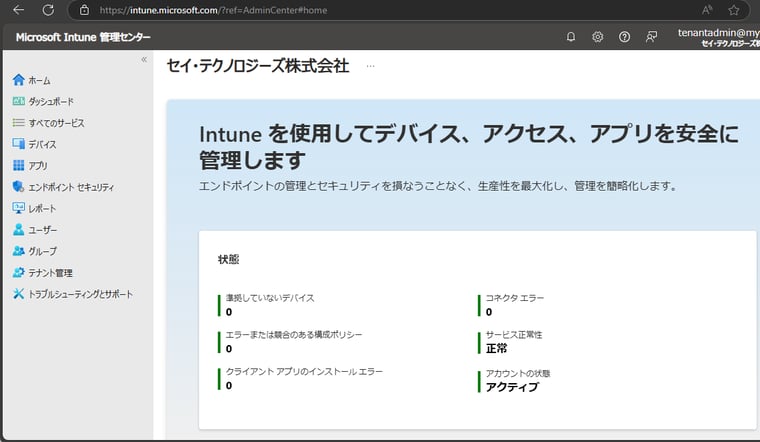Viewport: 760px width, 442px height.
Task: Click the ホーム house icon
Action: pos(18,80)
